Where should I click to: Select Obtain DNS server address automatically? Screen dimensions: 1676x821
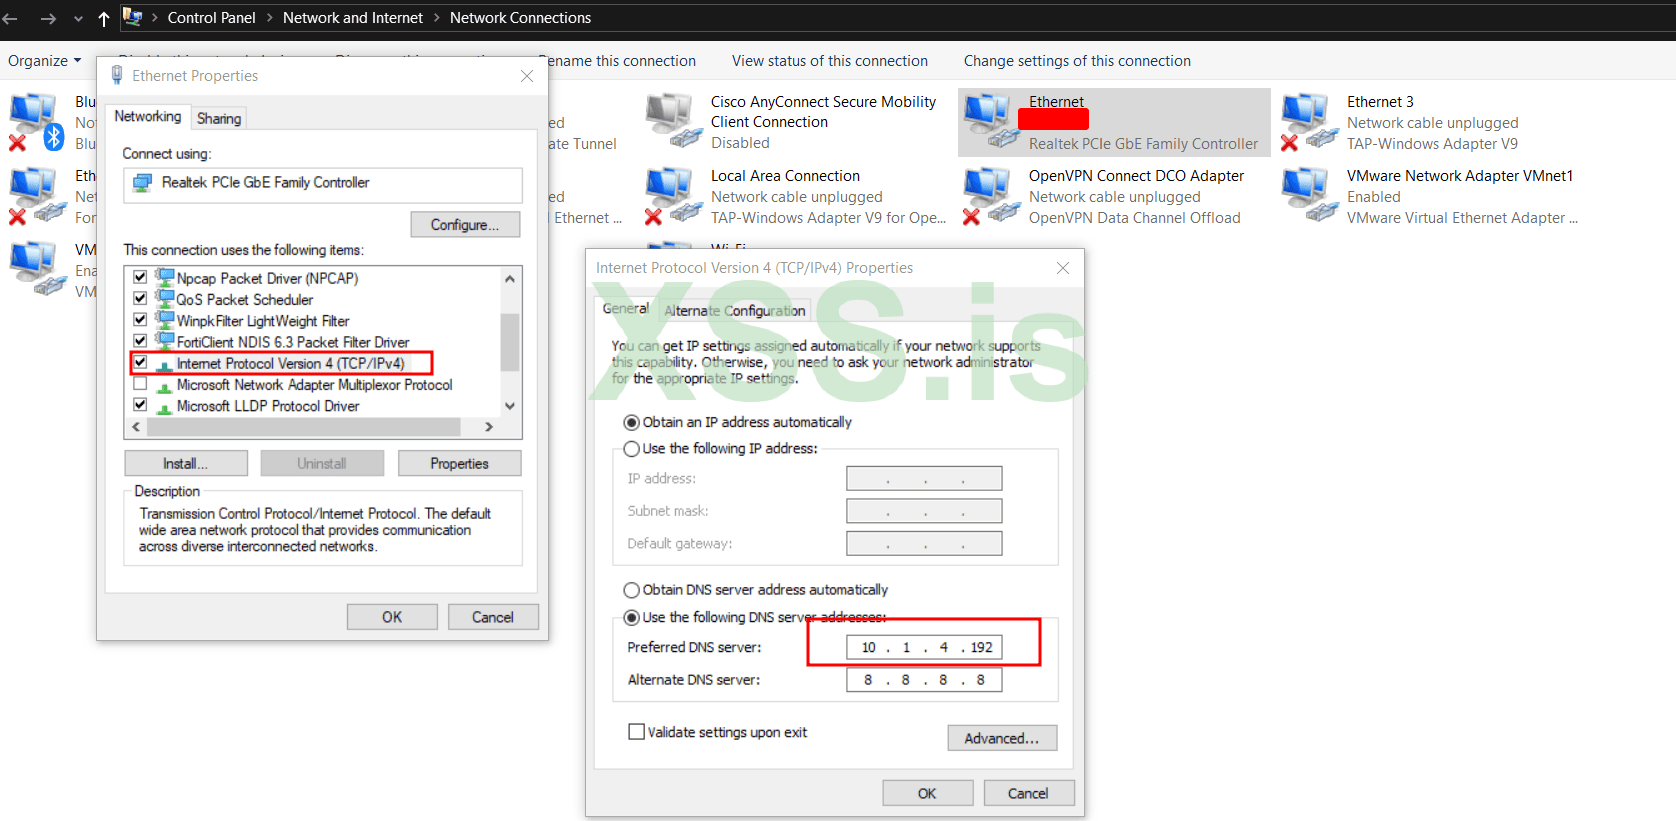pos(631,590)
